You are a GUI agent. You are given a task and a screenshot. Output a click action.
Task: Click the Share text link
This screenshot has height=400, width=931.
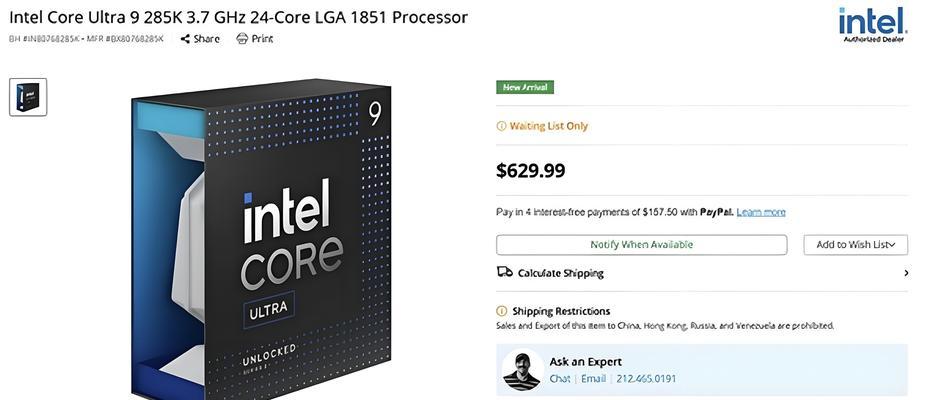tap(206, 39)
